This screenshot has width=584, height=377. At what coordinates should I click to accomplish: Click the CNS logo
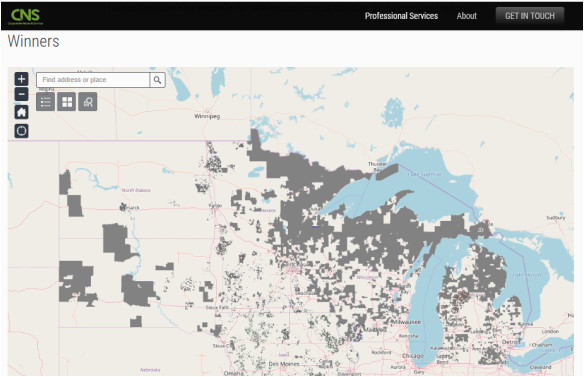coord(26,16)
